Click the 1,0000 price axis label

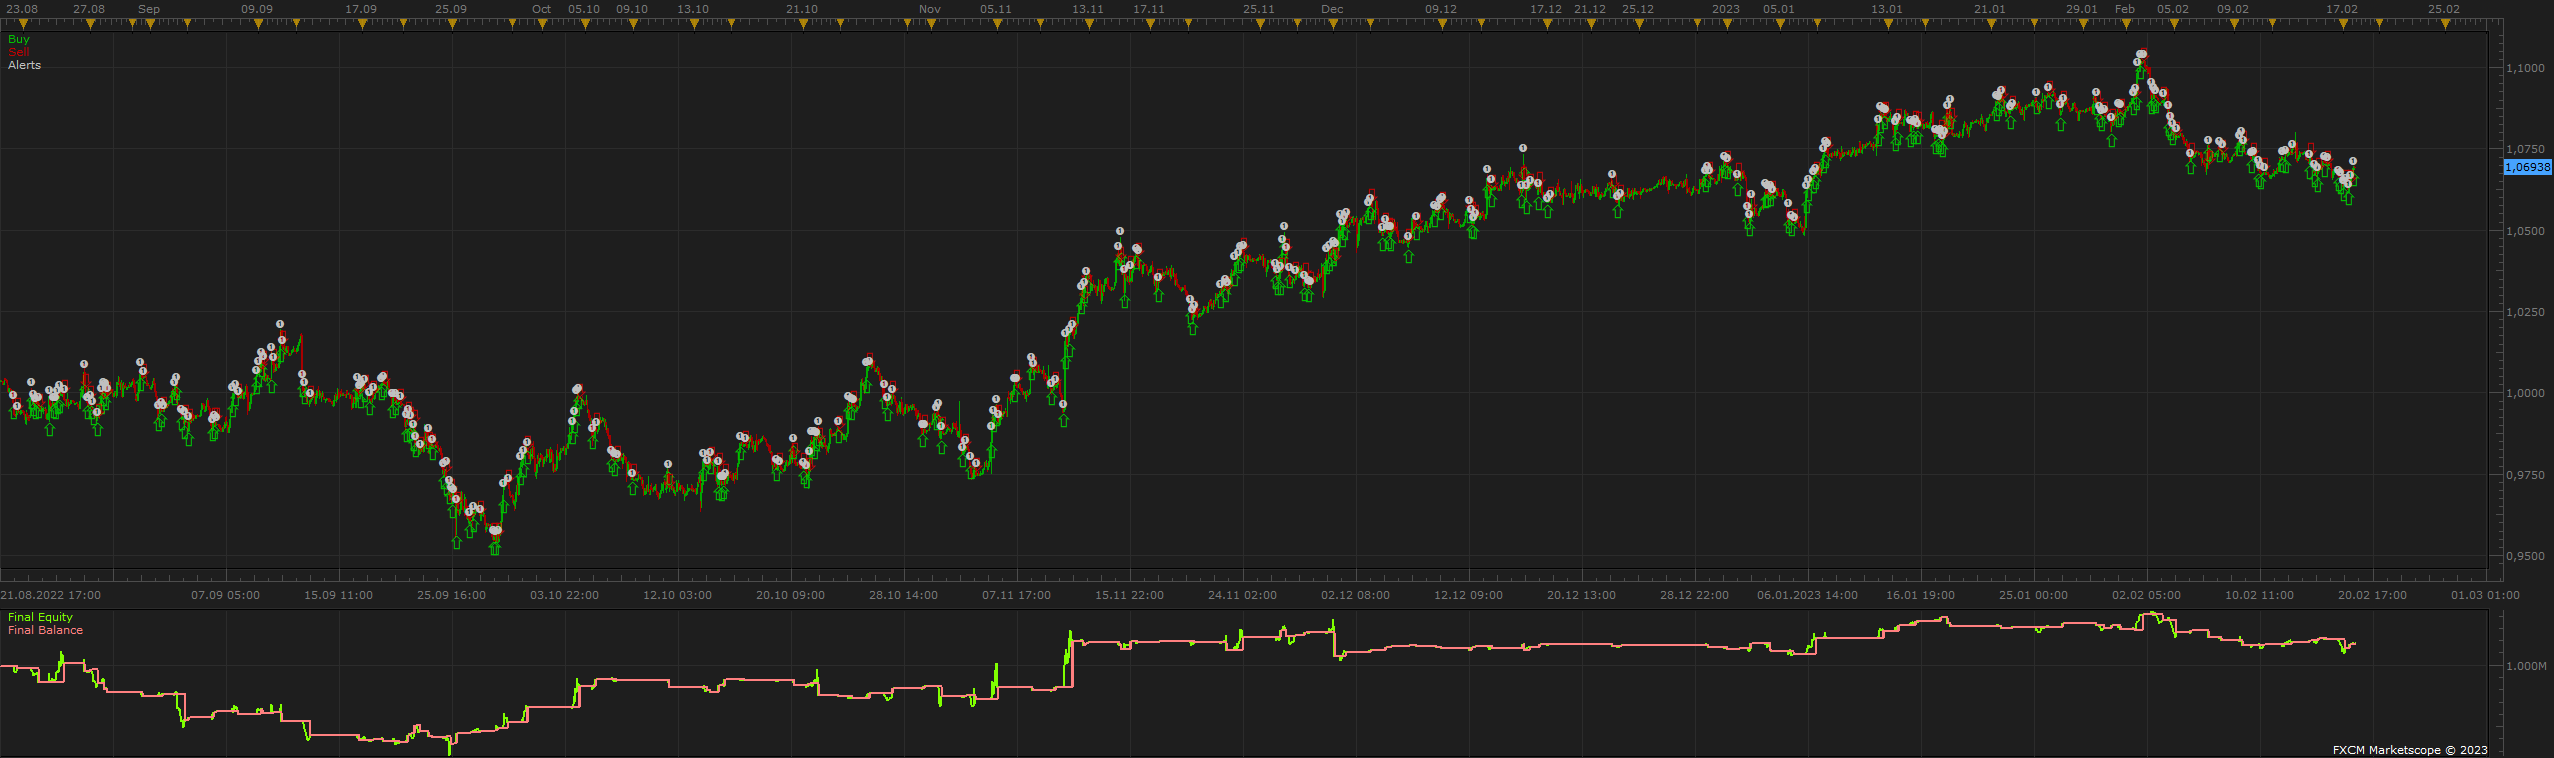[2526, 393]
